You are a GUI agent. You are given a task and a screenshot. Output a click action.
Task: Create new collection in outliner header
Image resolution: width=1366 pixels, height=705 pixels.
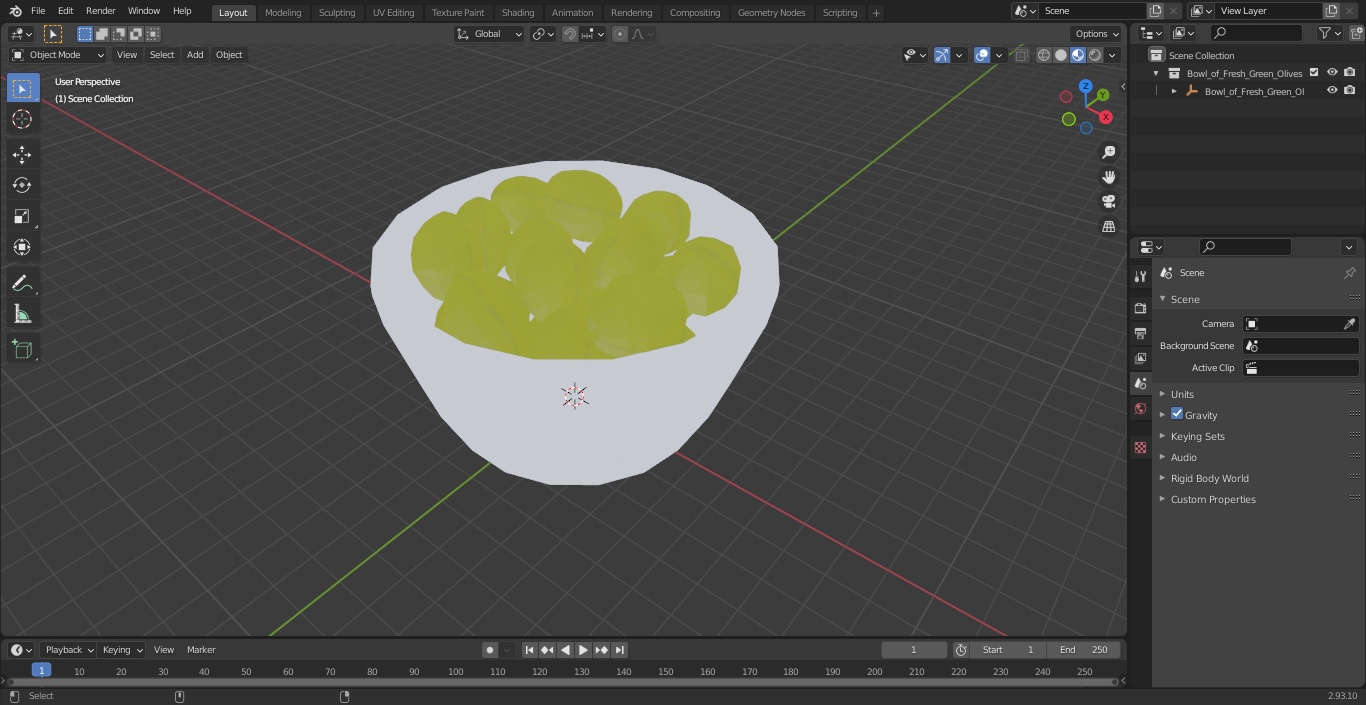click(1356, 33)
